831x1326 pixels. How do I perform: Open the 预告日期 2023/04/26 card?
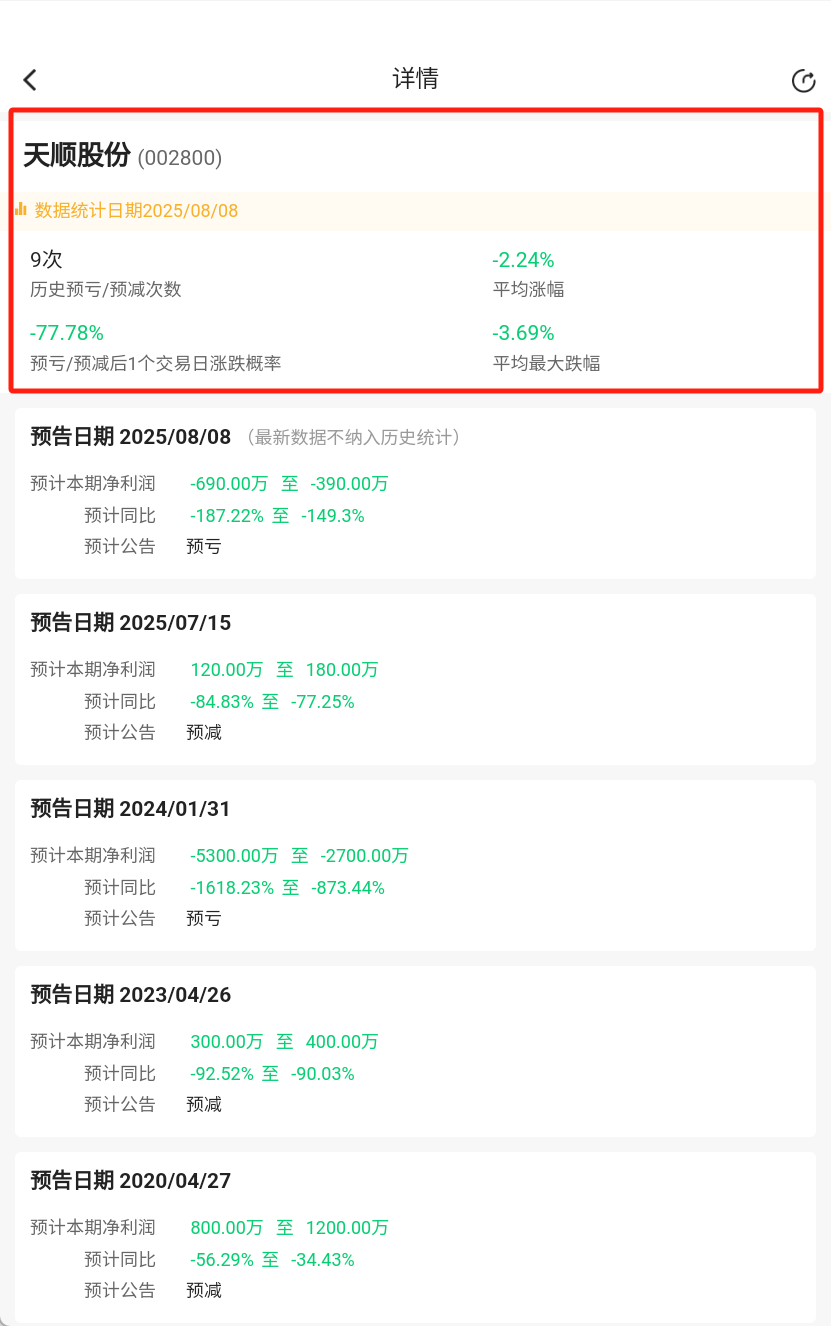(415, 1051)
